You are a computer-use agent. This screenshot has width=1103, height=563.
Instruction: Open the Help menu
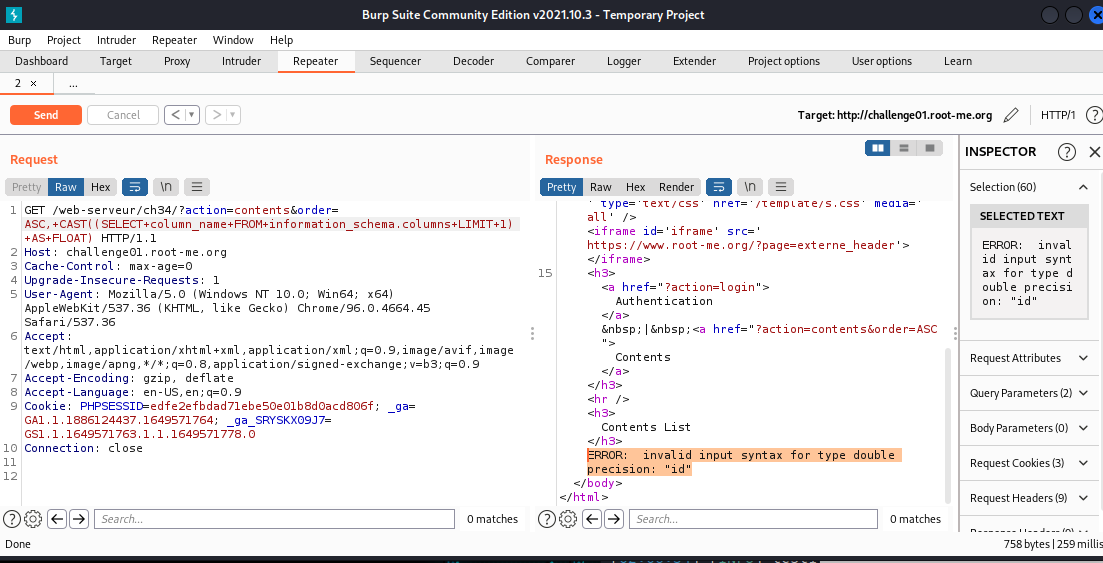[281, 40]
